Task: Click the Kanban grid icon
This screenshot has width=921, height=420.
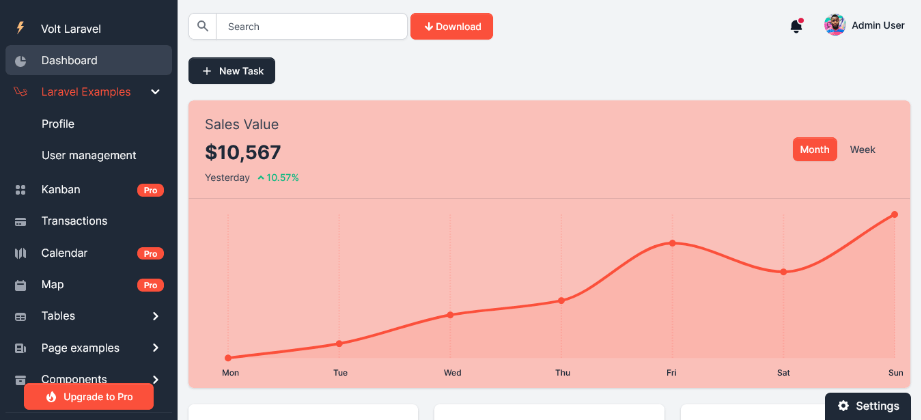Action: click(21, 190)
